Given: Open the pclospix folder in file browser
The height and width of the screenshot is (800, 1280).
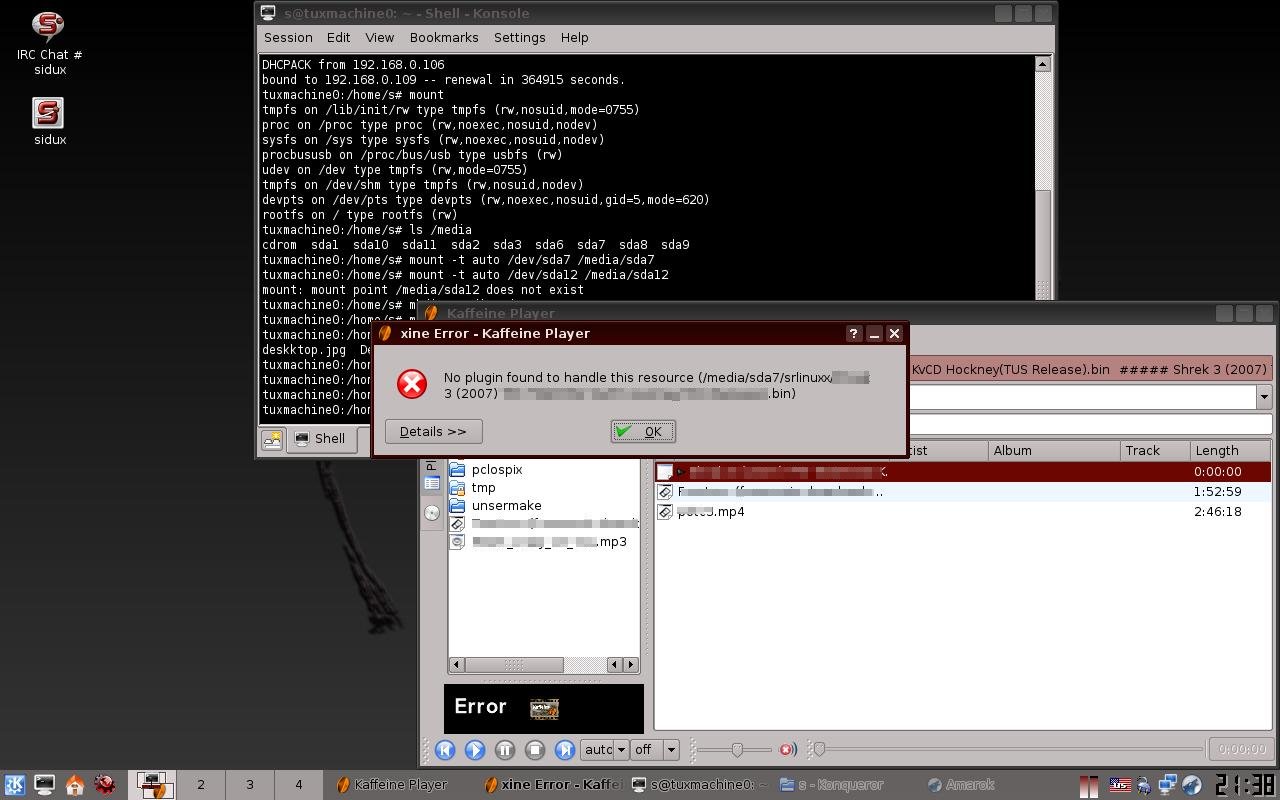Looking at the screenshot, I should (487, 470).
